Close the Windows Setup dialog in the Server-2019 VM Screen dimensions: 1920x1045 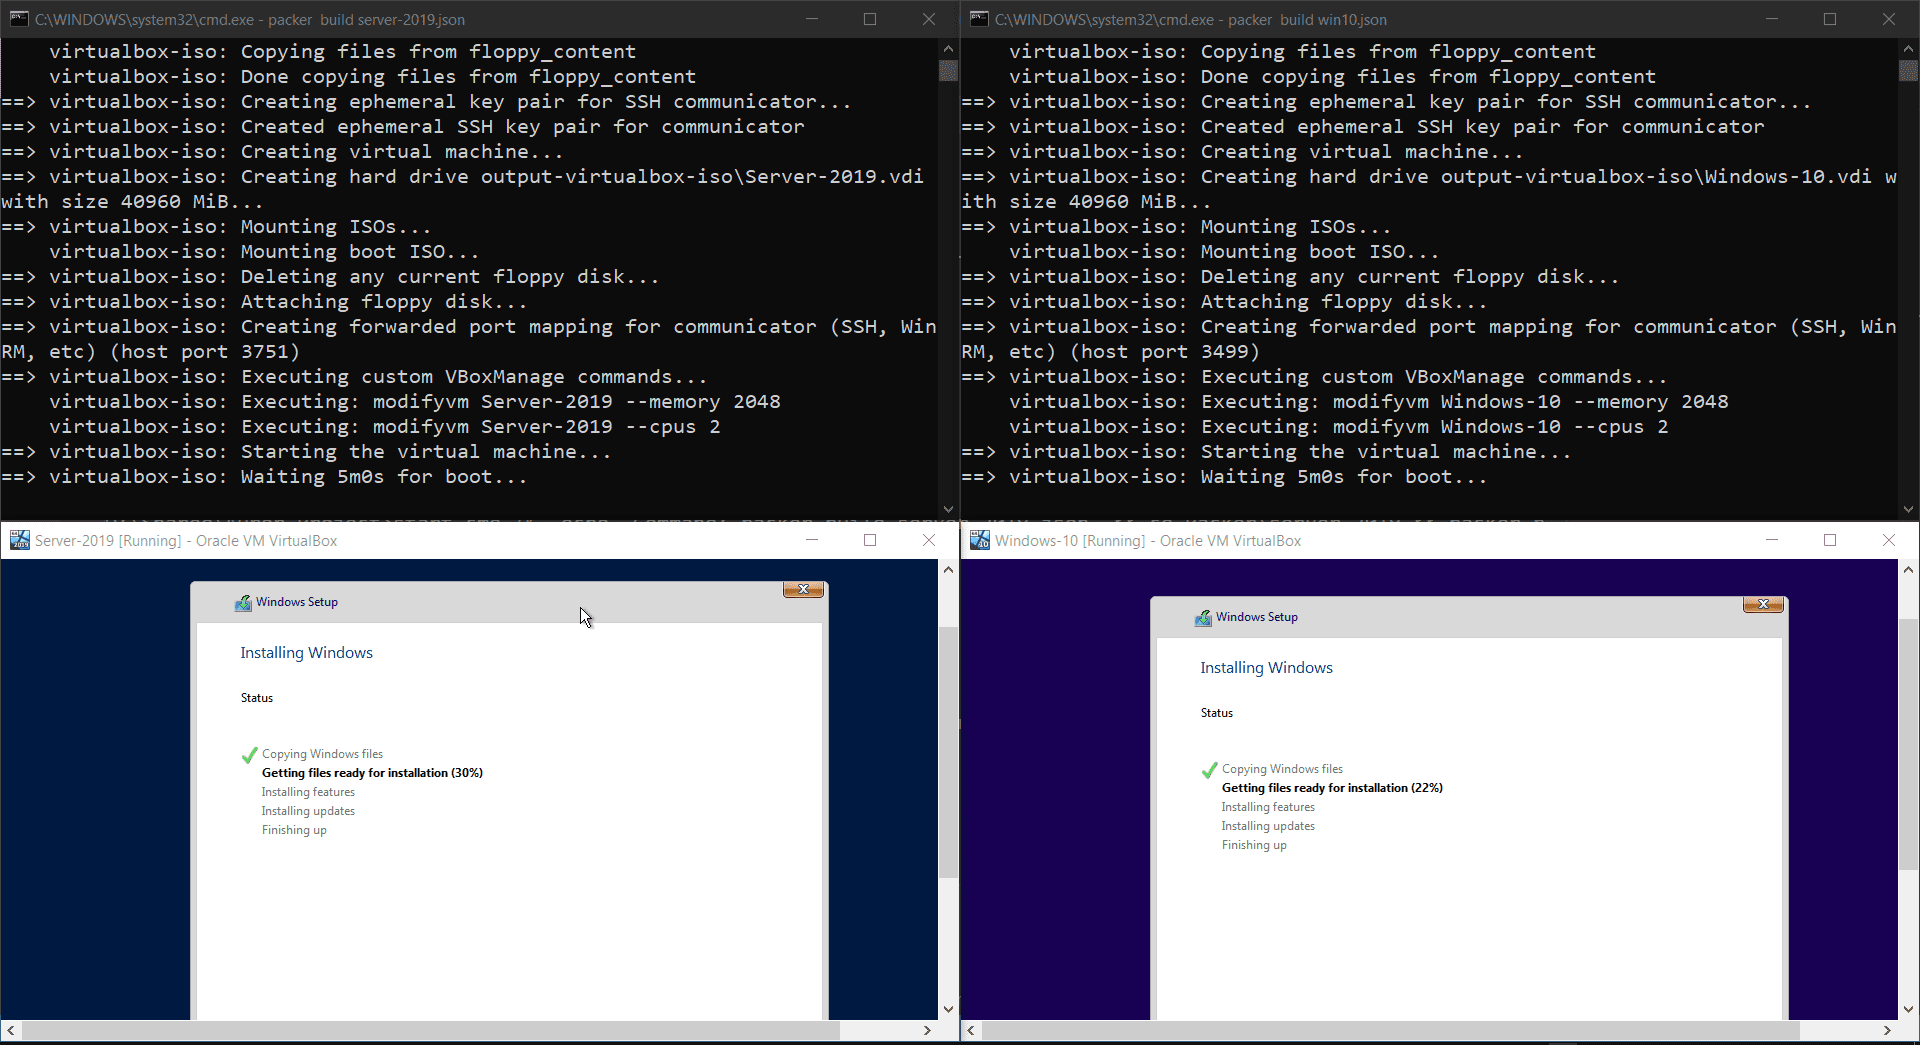click(x=803, y=590)
